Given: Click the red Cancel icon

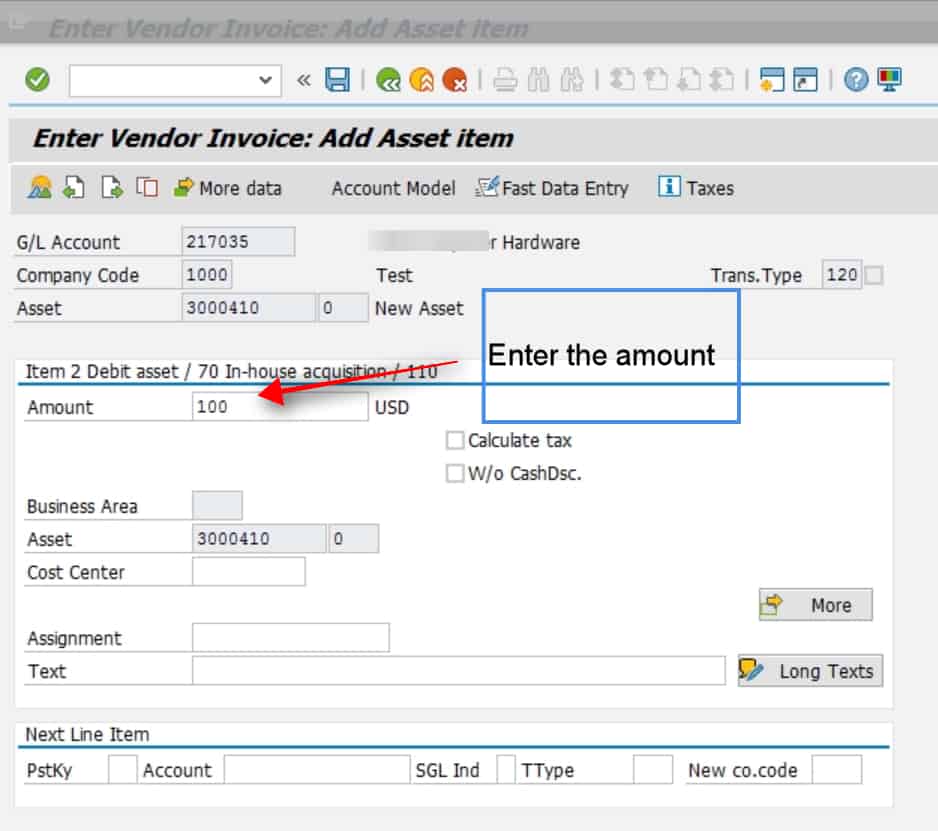Looking at the screenshot, I should (455, 80).
